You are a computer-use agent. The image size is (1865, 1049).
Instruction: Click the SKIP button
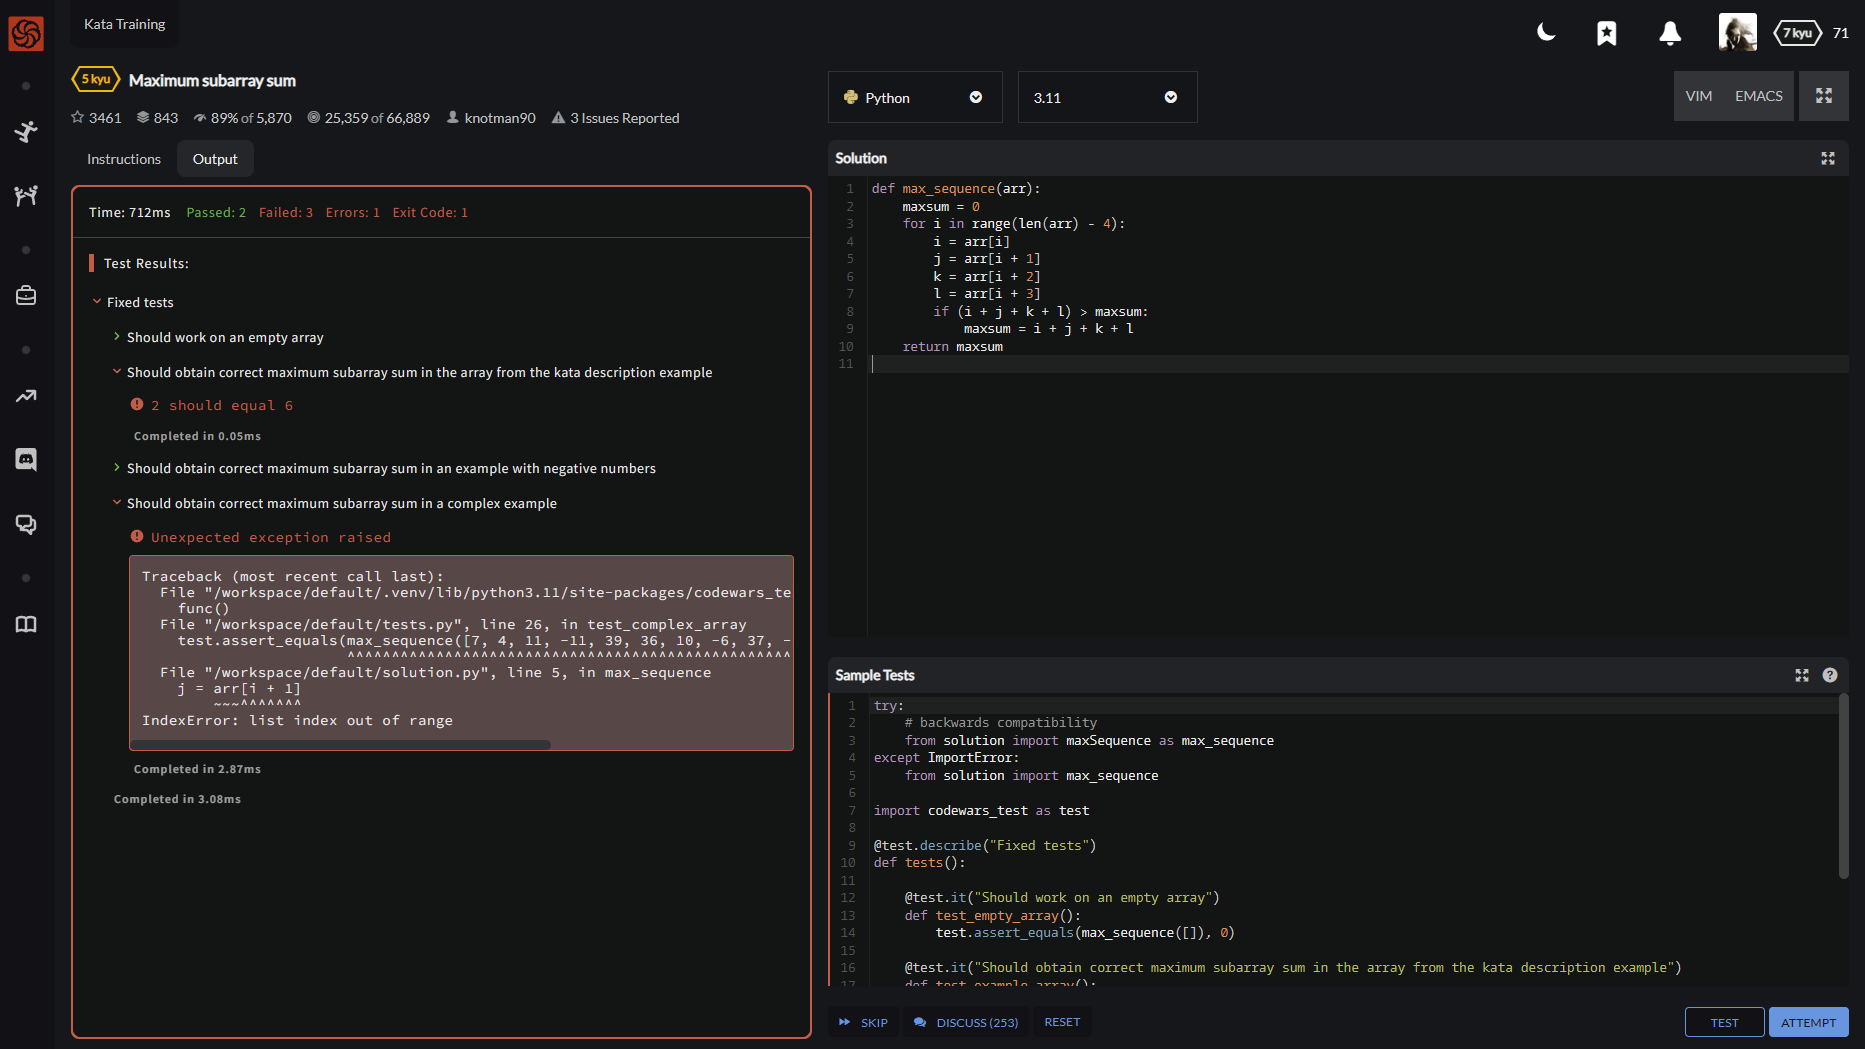tap(864, 1022)
